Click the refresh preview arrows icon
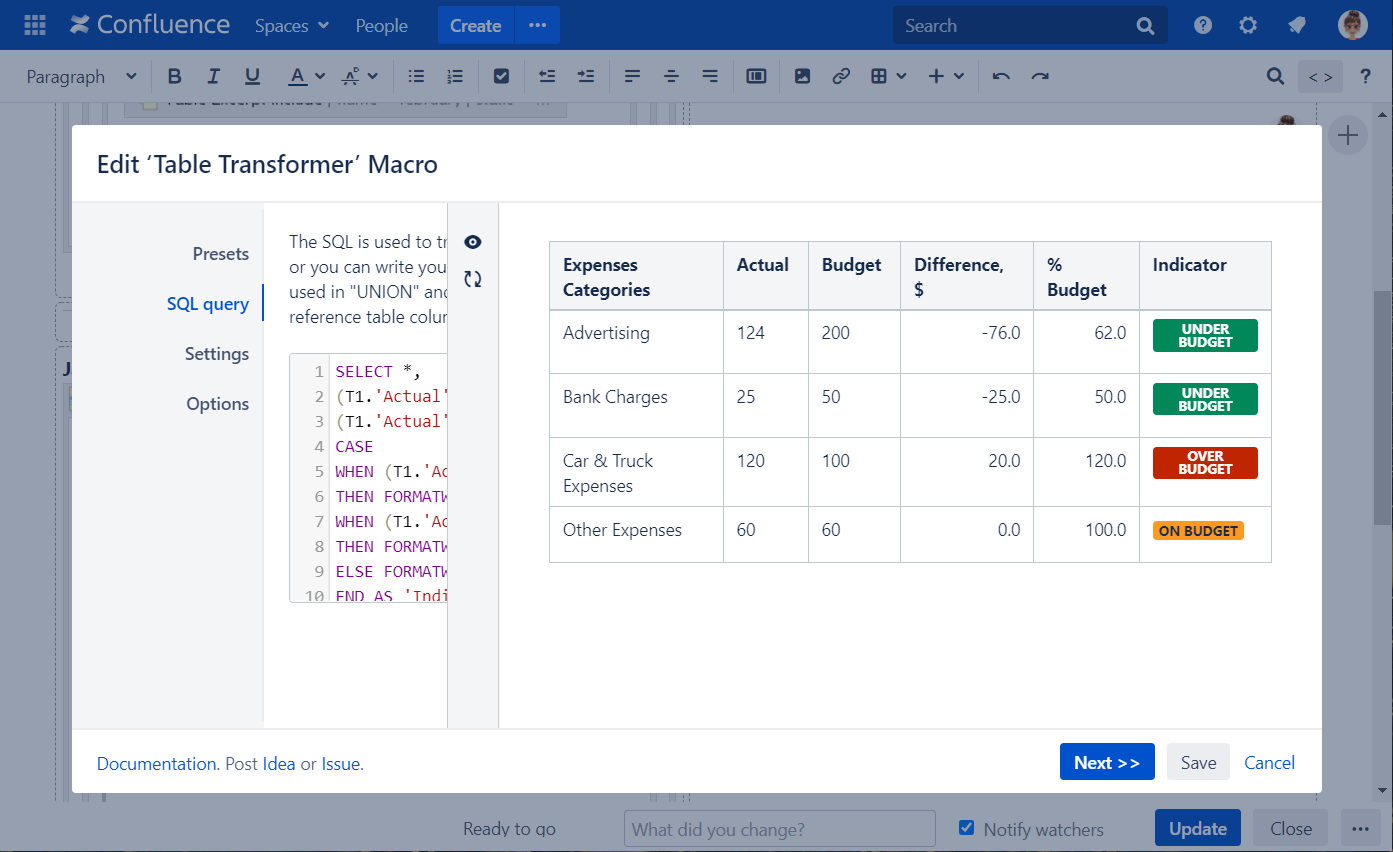This screenshot has width=1393, height=852. [x=473, y=280]
